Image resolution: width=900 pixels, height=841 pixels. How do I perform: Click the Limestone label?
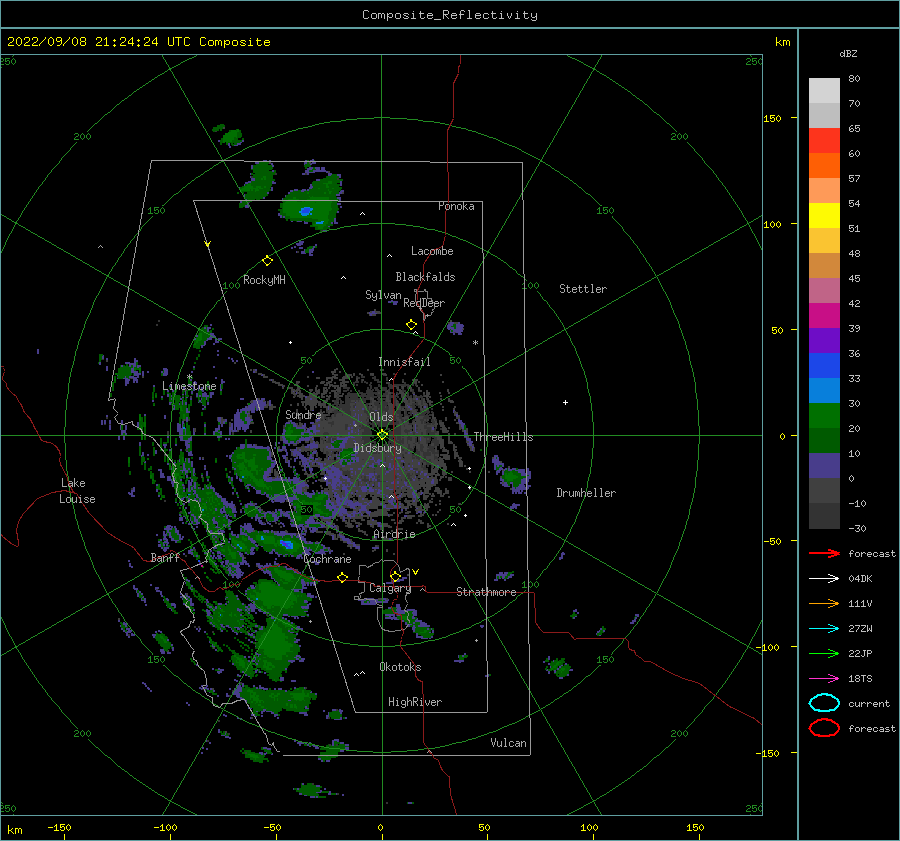189,386
